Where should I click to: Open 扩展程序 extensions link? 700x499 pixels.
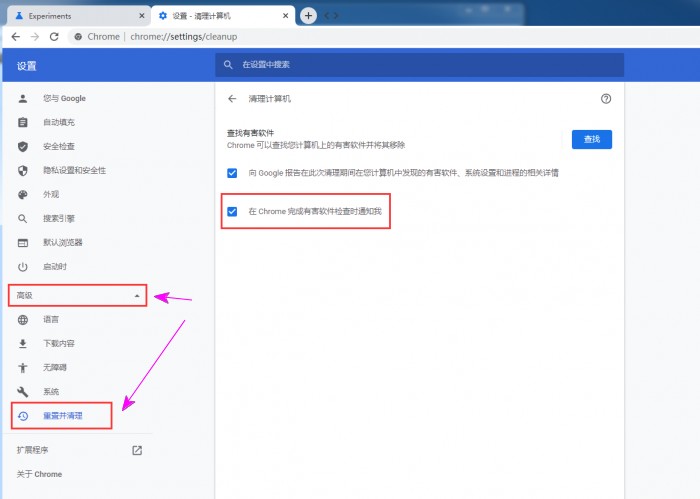[x=32, y=450]
